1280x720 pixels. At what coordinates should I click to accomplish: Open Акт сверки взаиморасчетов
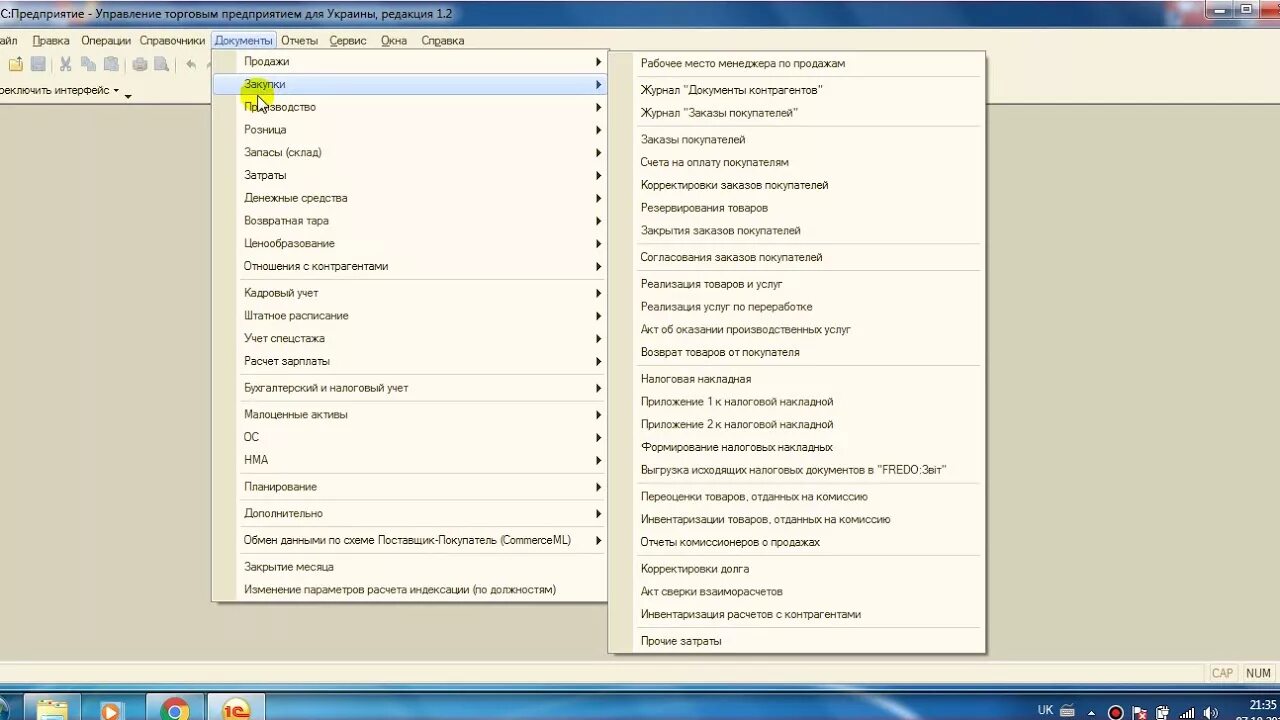pos(797,592)
